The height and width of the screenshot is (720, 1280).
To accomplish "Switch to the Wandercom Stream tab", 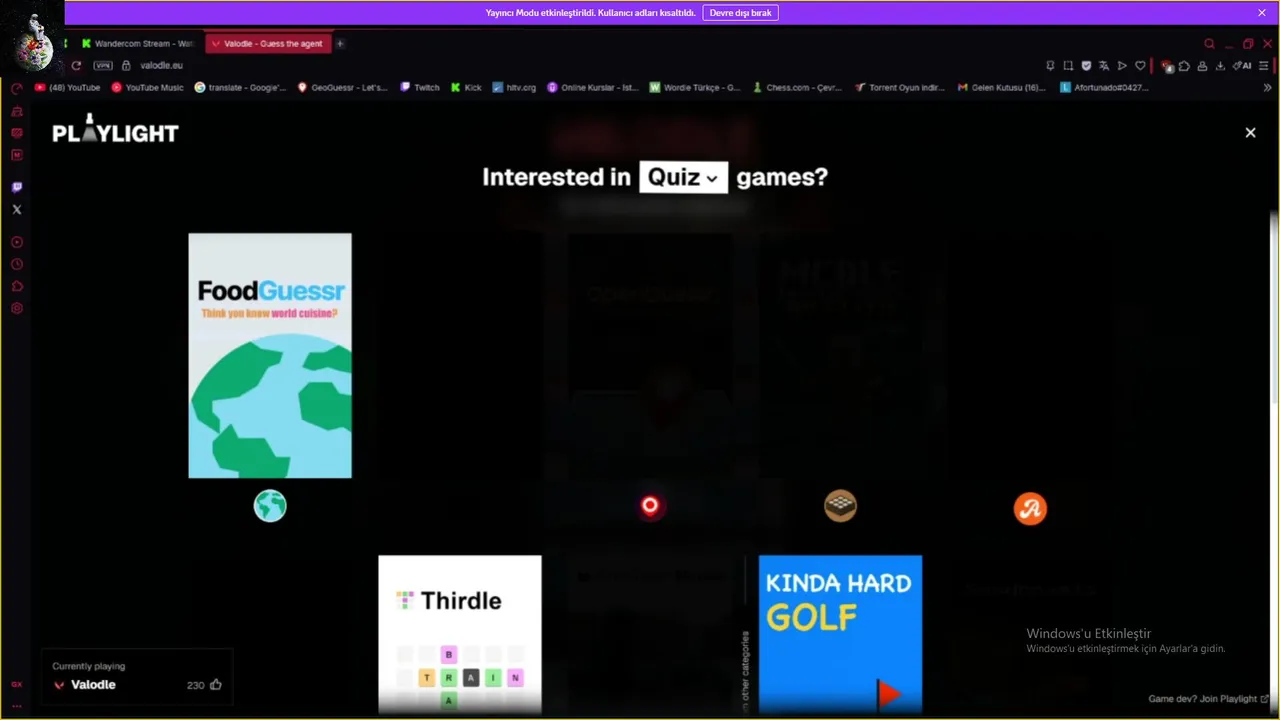I will (x=137, y=44).
